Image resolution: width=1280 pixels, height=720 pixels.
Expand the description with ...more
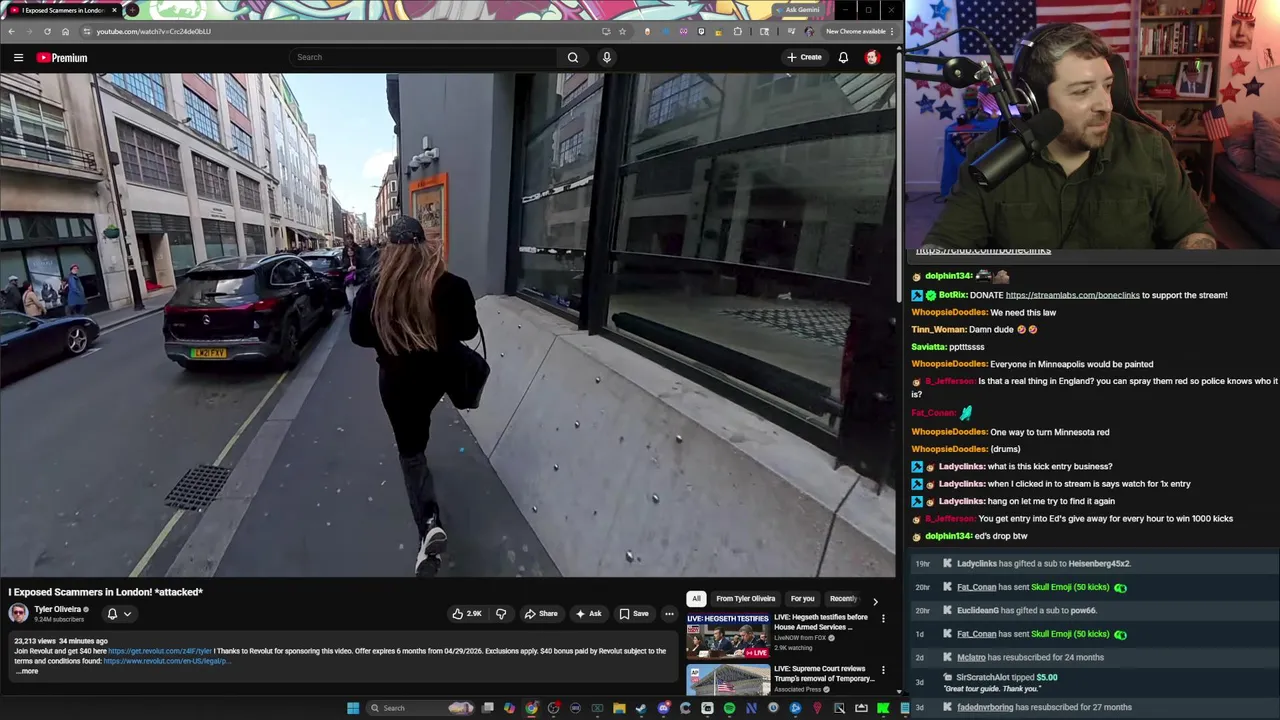pos(27,671)
